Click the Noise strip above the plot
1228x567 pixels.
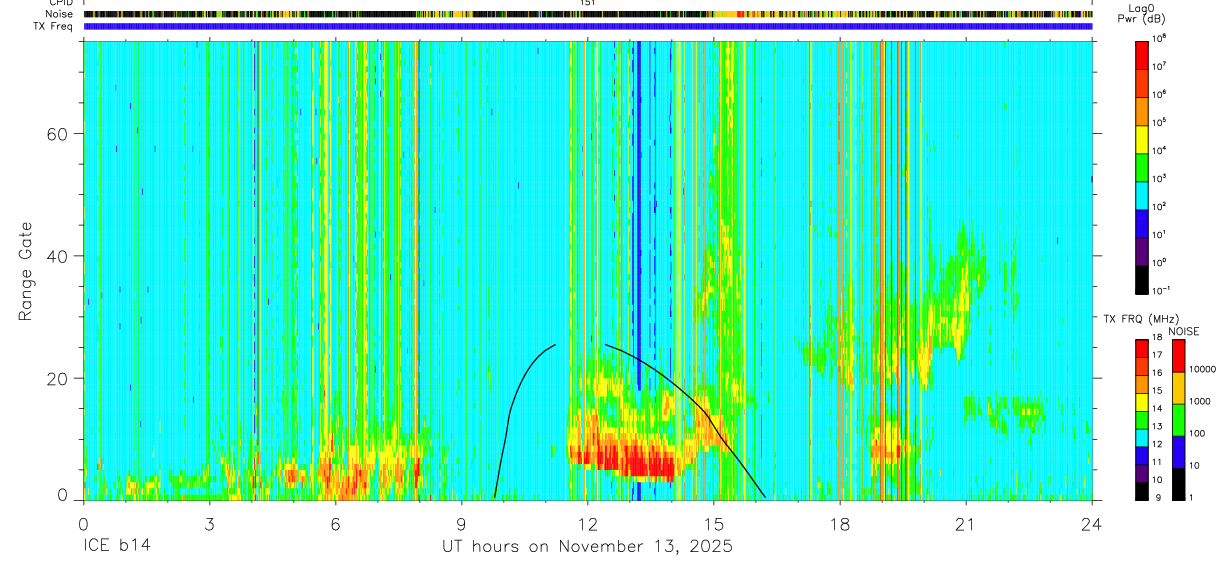tap(588, 15)
